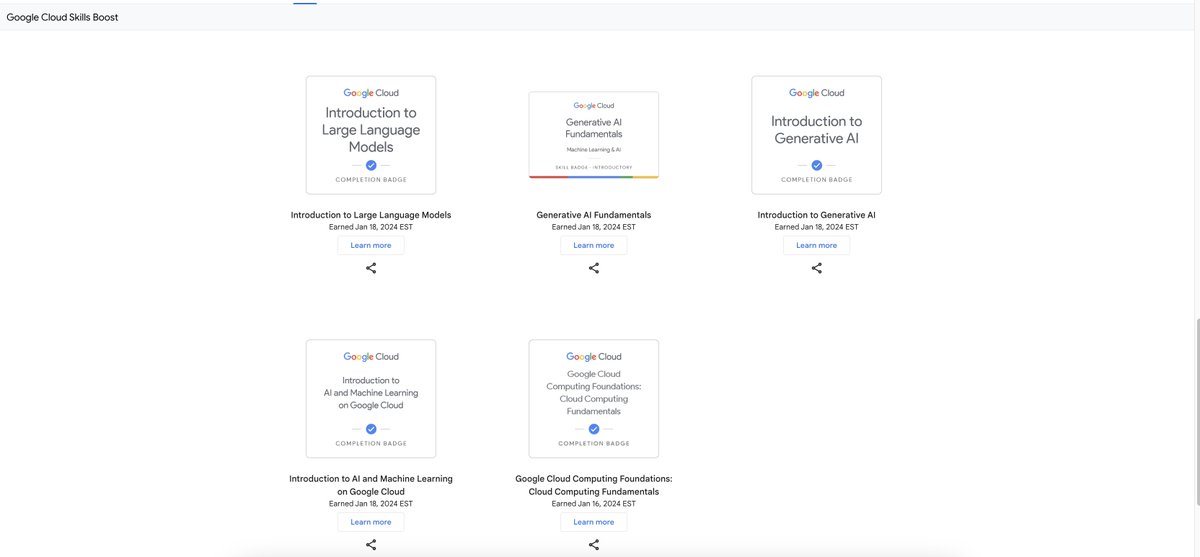Learn more about Introduction to Large Language Models
Screen dimensions: 1200x557
(371, 245)
